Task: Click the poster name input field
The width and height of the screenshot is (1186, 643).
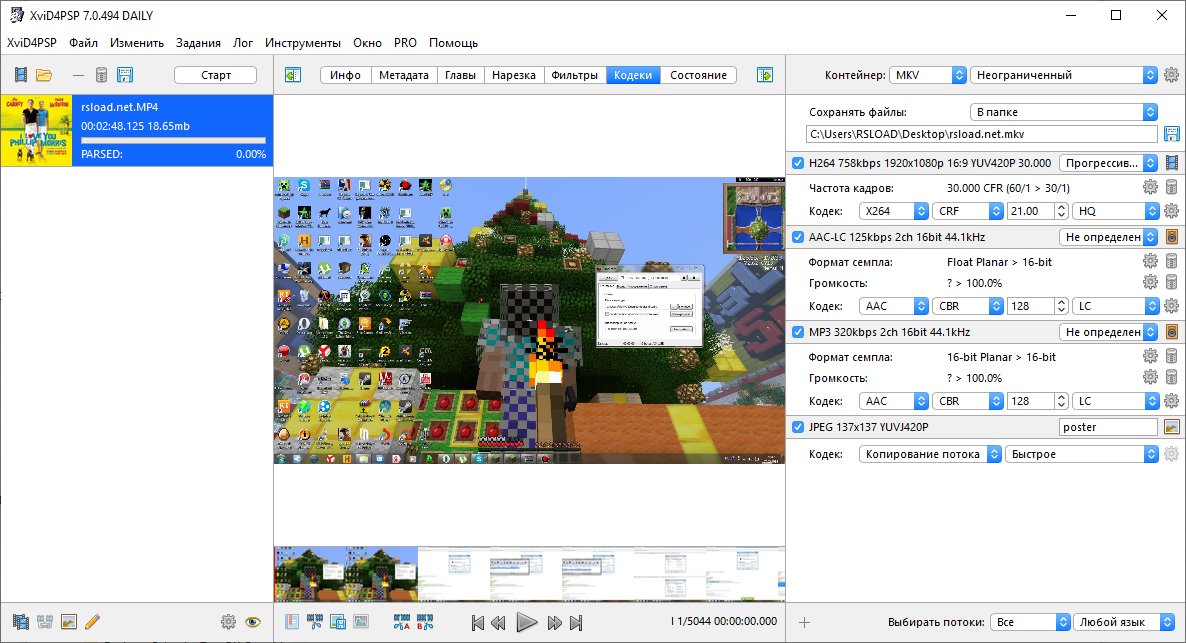Action: (x=1108, y=427)
